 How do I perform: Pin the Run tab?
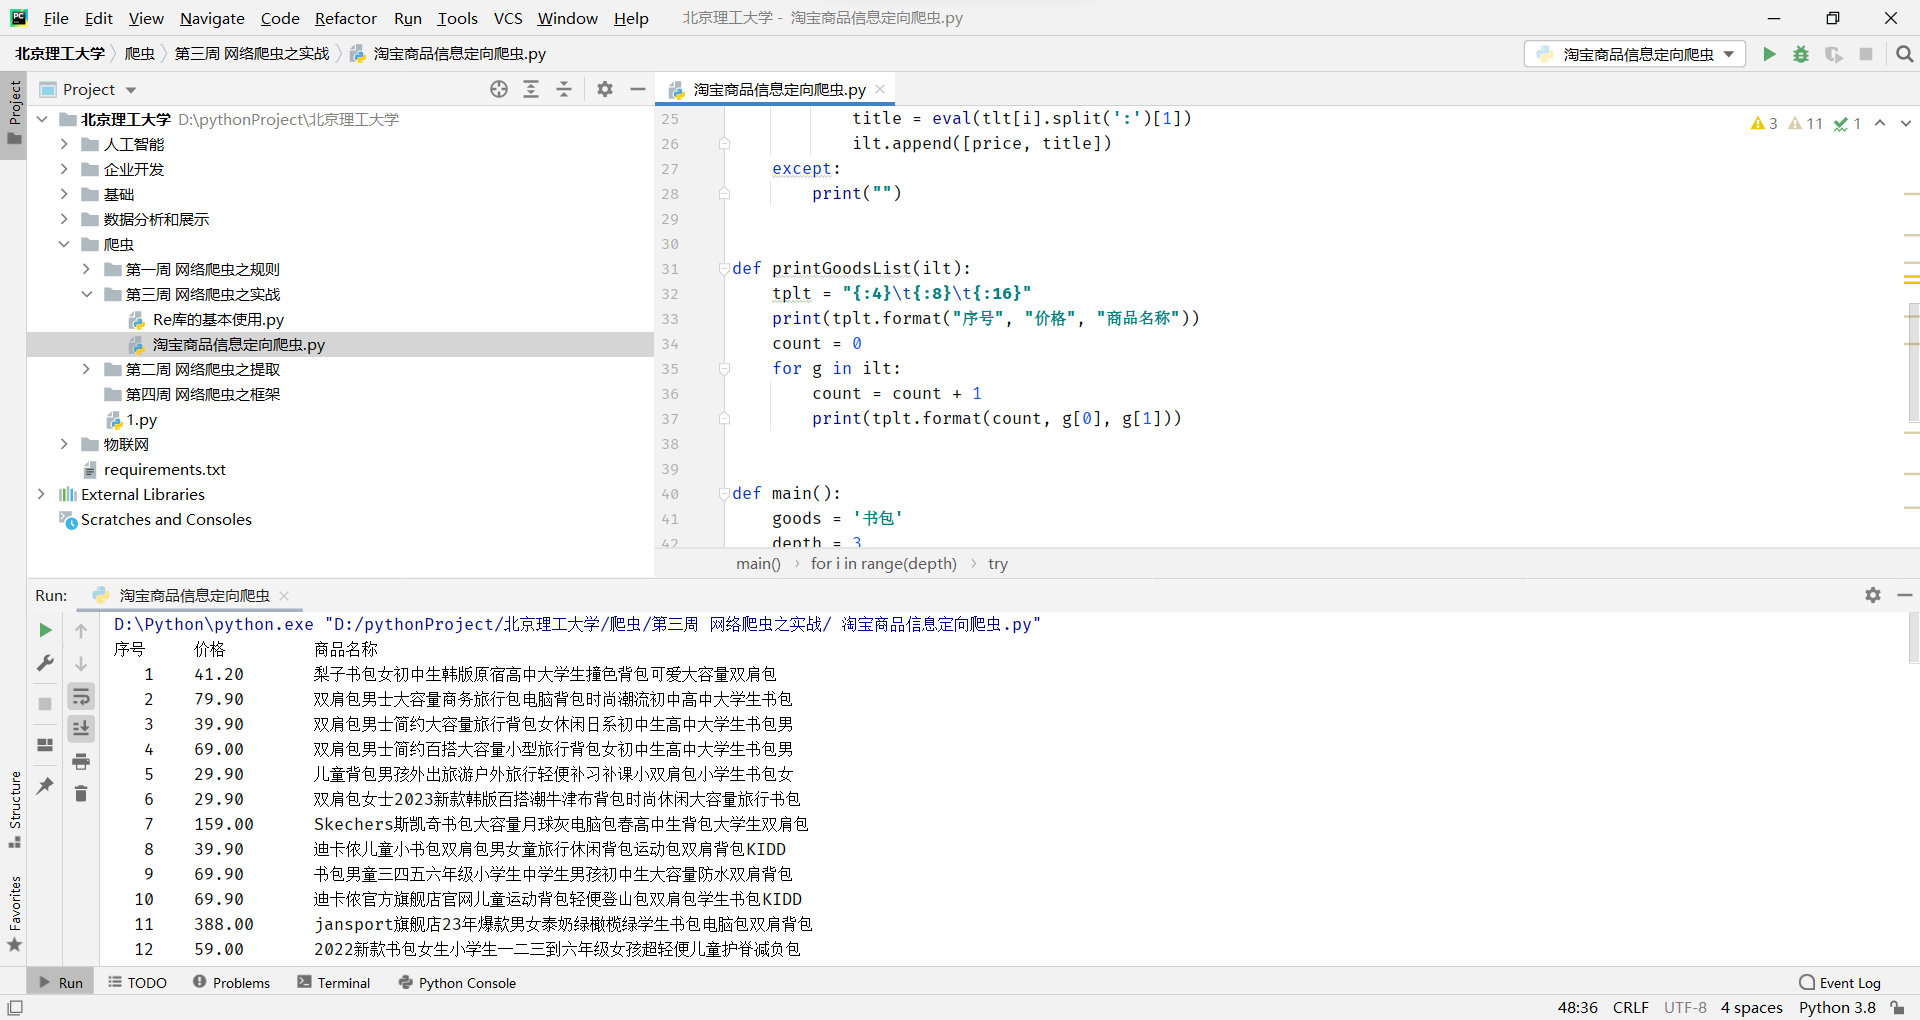click(45, 786)
